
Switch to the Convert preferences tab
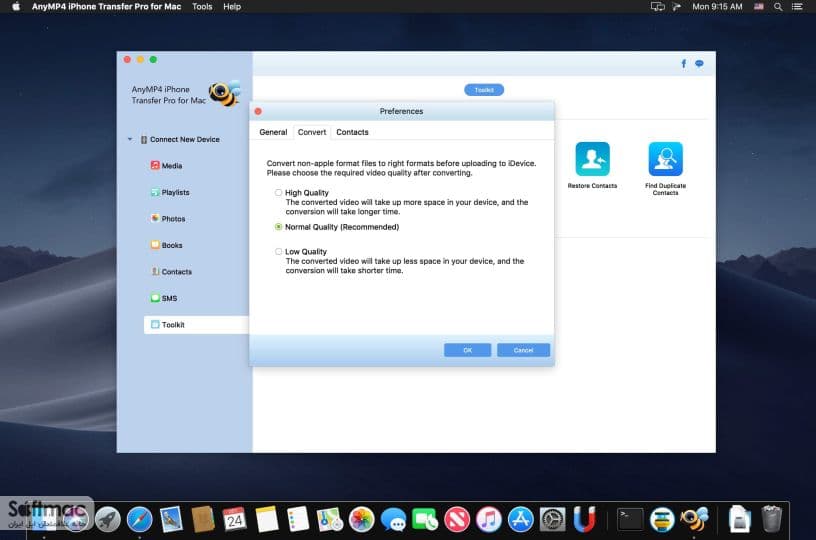click(312, 132)
